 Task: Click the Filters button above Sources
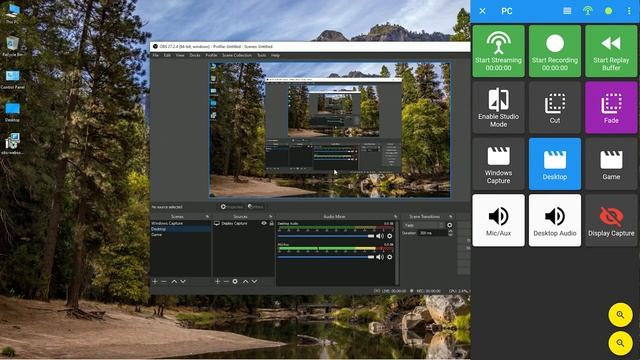(x=256, y=207)
